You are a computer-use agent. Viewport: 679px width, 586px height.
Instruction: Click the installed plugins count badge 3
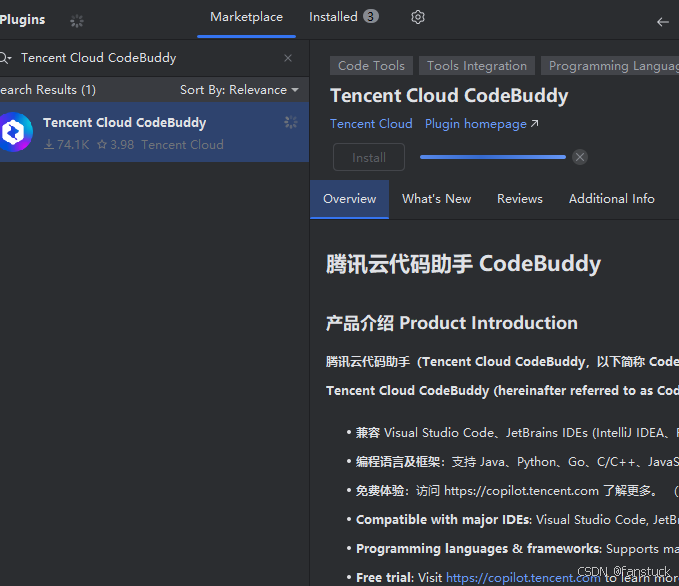tap(371, 16)
